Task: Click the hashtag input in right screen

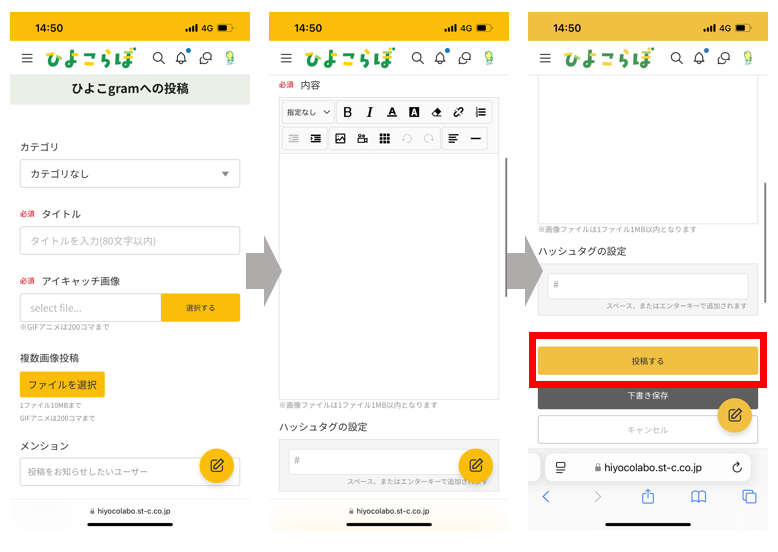Action: coord(648,285)
